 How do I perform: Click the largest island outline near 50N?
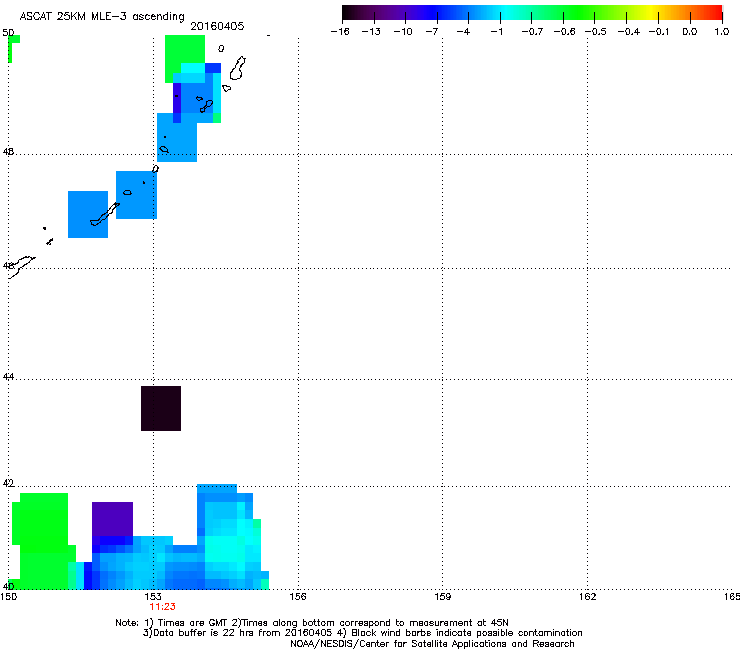237,68
